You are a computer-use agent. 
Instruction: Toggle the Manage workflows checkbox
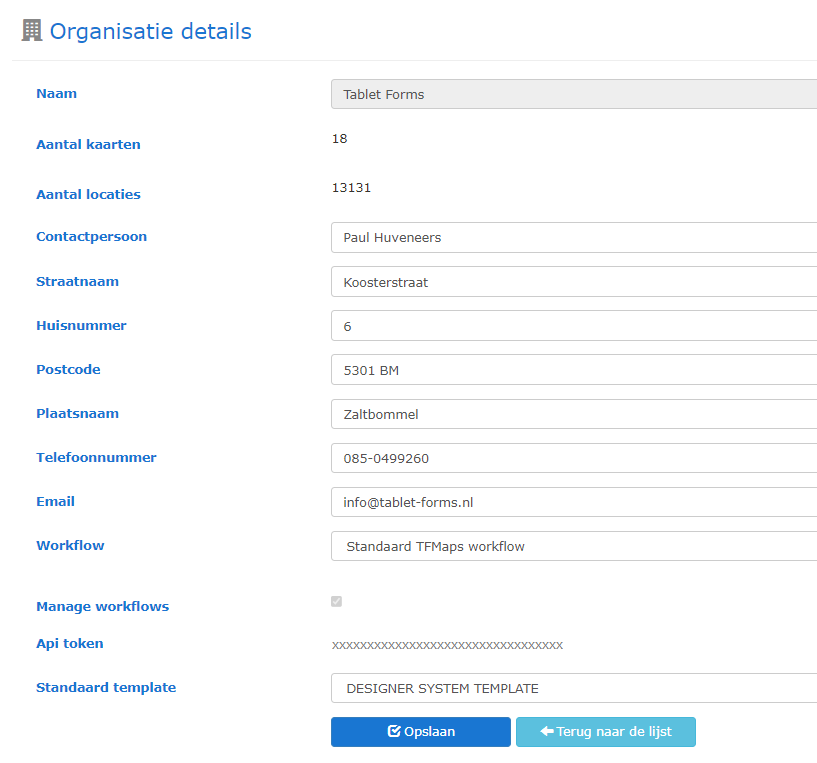(337, 601)
